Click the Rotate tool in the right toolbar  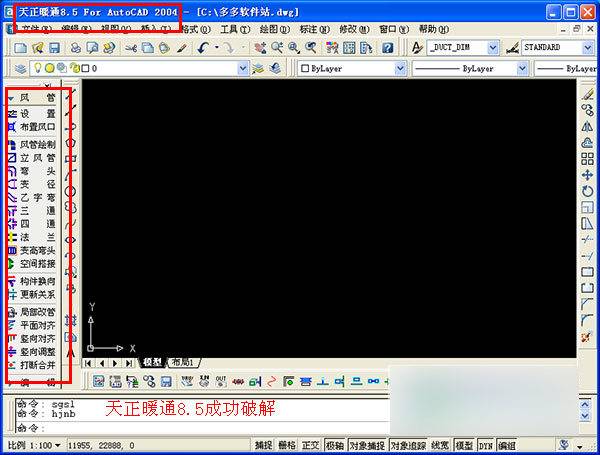(587, 191)
